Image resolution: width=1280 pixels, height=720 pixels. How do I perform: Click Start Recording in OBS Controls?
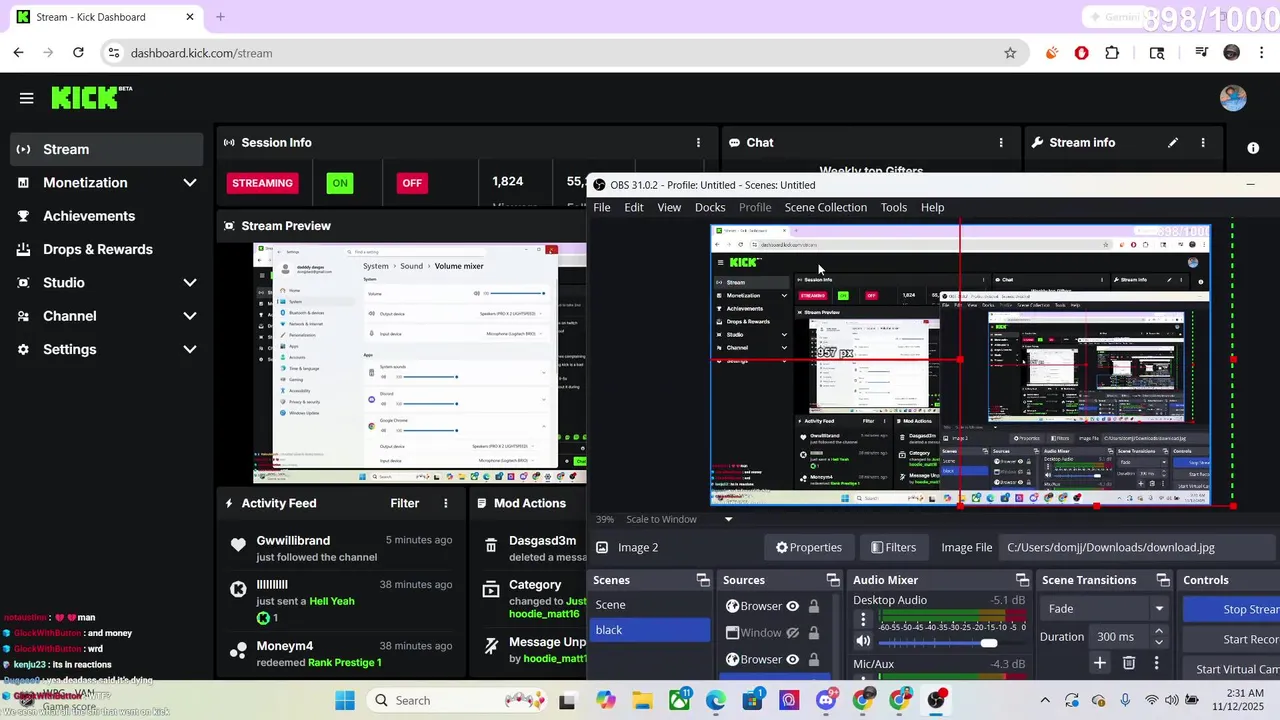pyautogui.click(x=1231, y=639)
